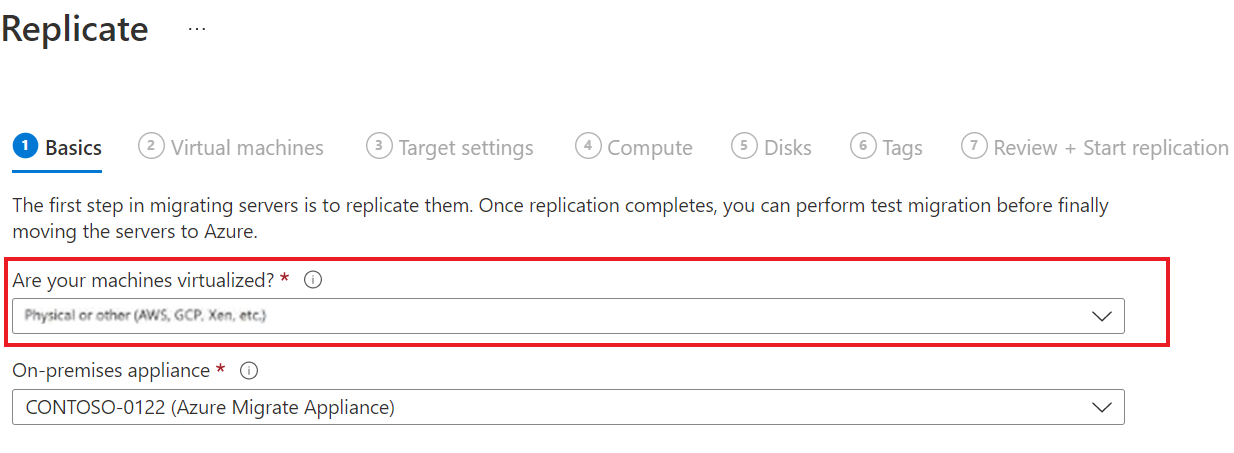
Task: Click the step 6 number circle
Action: [x=863, y=146]
